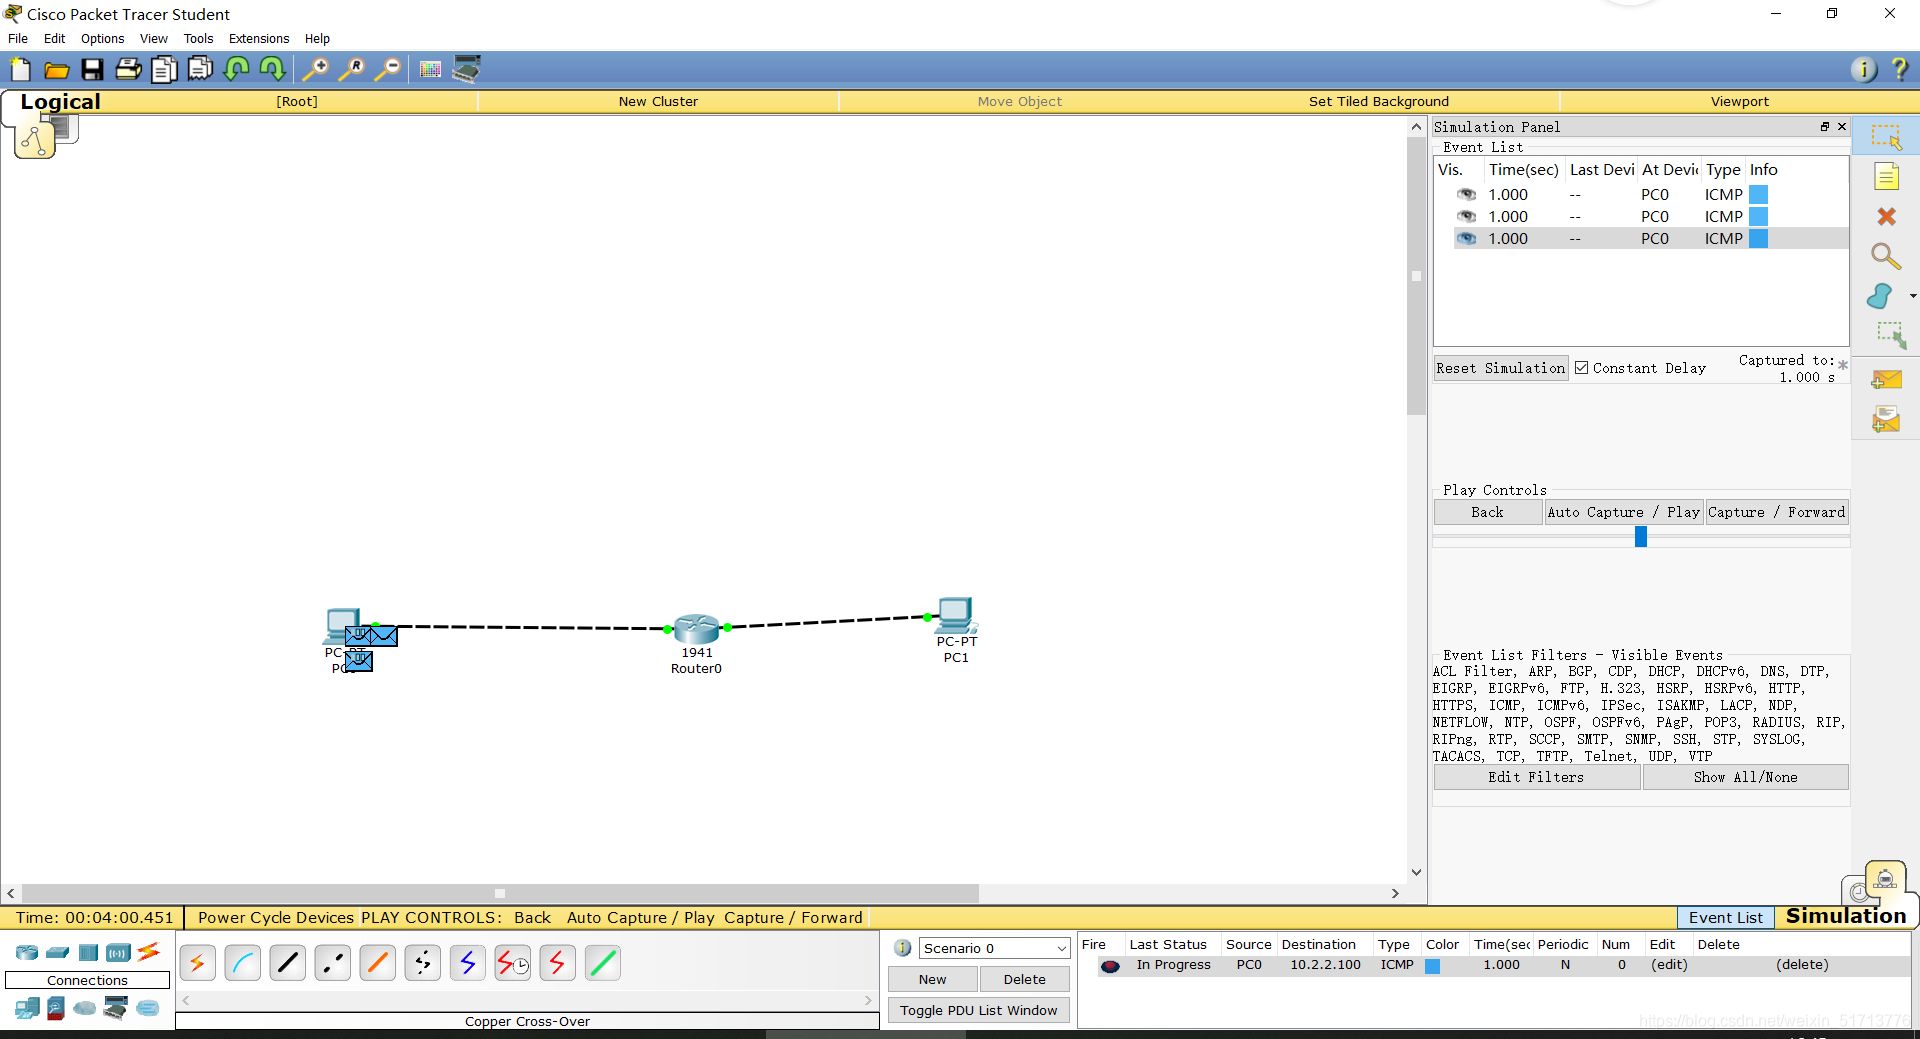The image size is (1920, 1039).
Task: Toggle visibility eye of first ICMP event
Action: click(x=1466, y=194)
